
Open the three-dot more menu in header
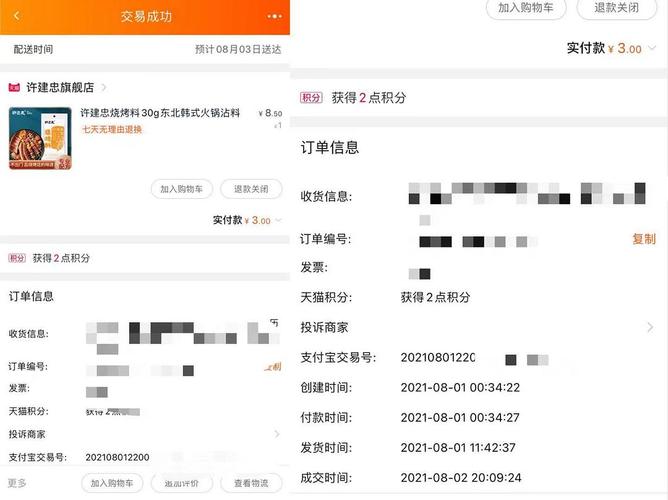[274, 16]
